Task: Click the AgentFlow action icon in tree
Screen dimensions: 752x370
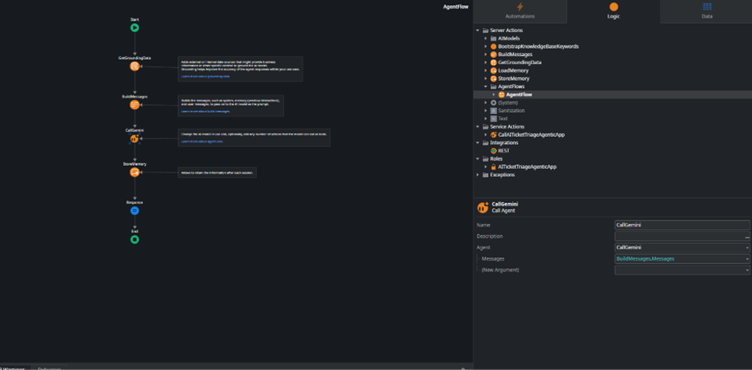Action: pyautogui.click(x=502, y=95)
